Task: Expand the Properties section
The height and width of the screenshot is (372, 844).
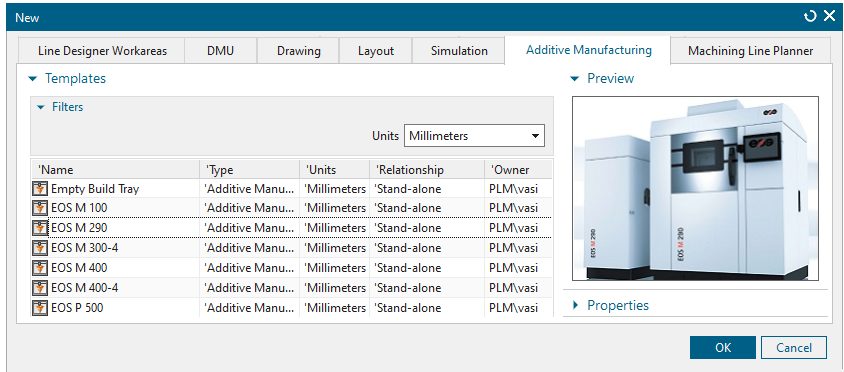Action: click(575, 305)
